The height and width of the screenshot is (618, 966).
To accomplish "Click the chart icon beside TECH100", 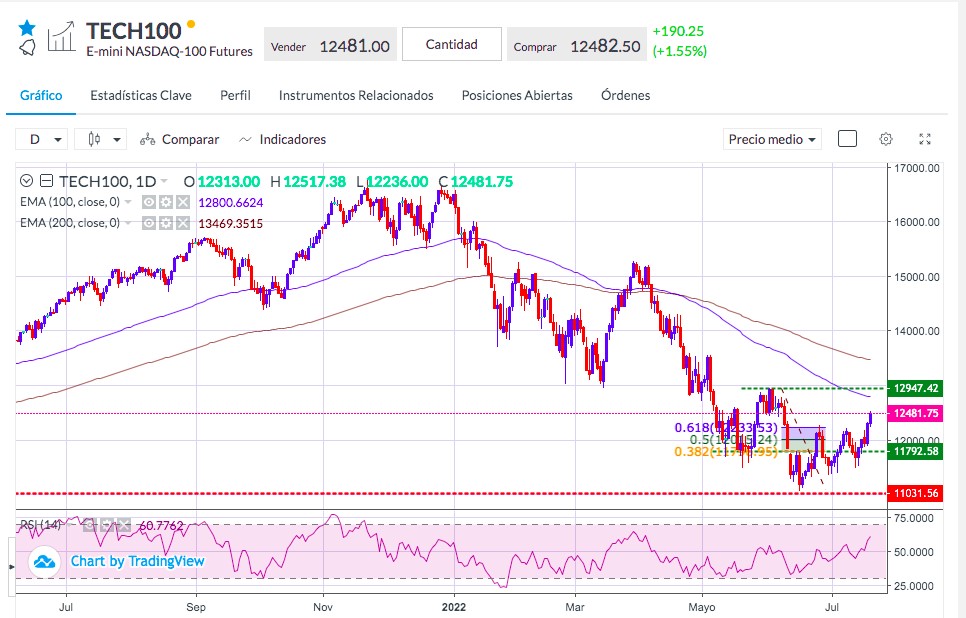I will pyautogui.click(x=61, y=36).
